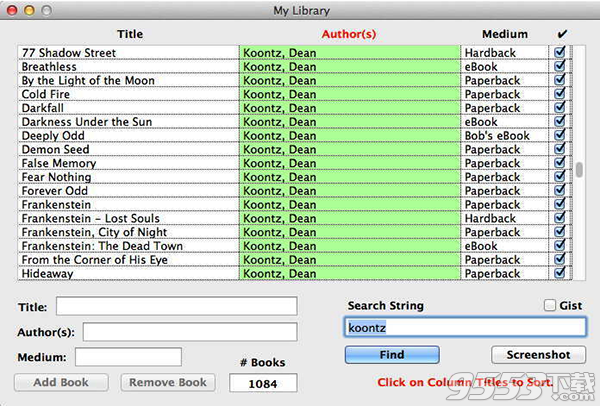Toggle the Deeply Odd row checkbox
Viewport: 600px width, 406px height.
click(x=559, y=135)
